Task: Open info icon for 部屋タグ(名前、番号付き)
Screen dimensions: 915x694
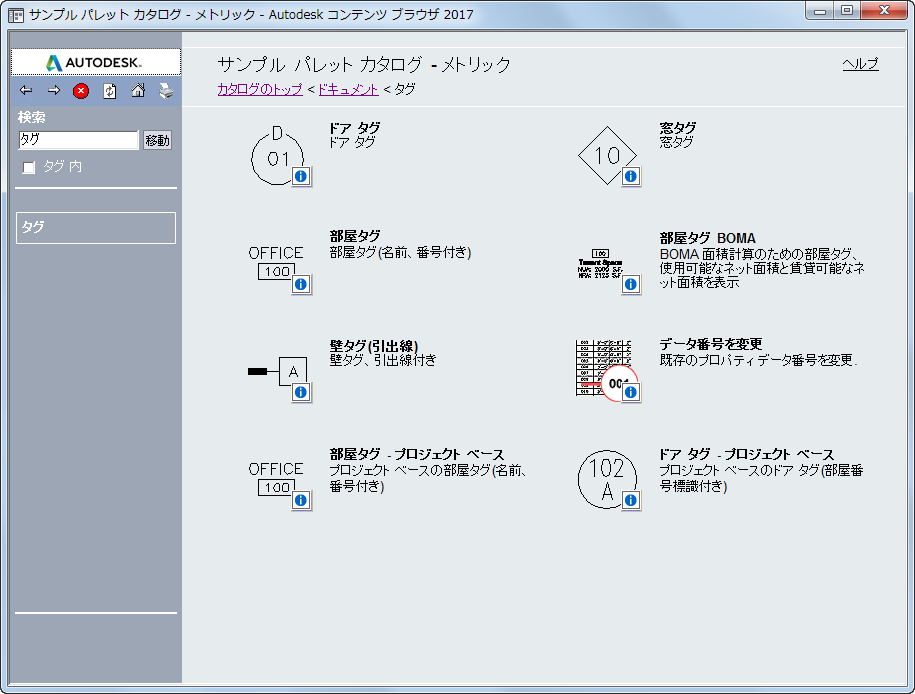Action: tap(301, 284)
